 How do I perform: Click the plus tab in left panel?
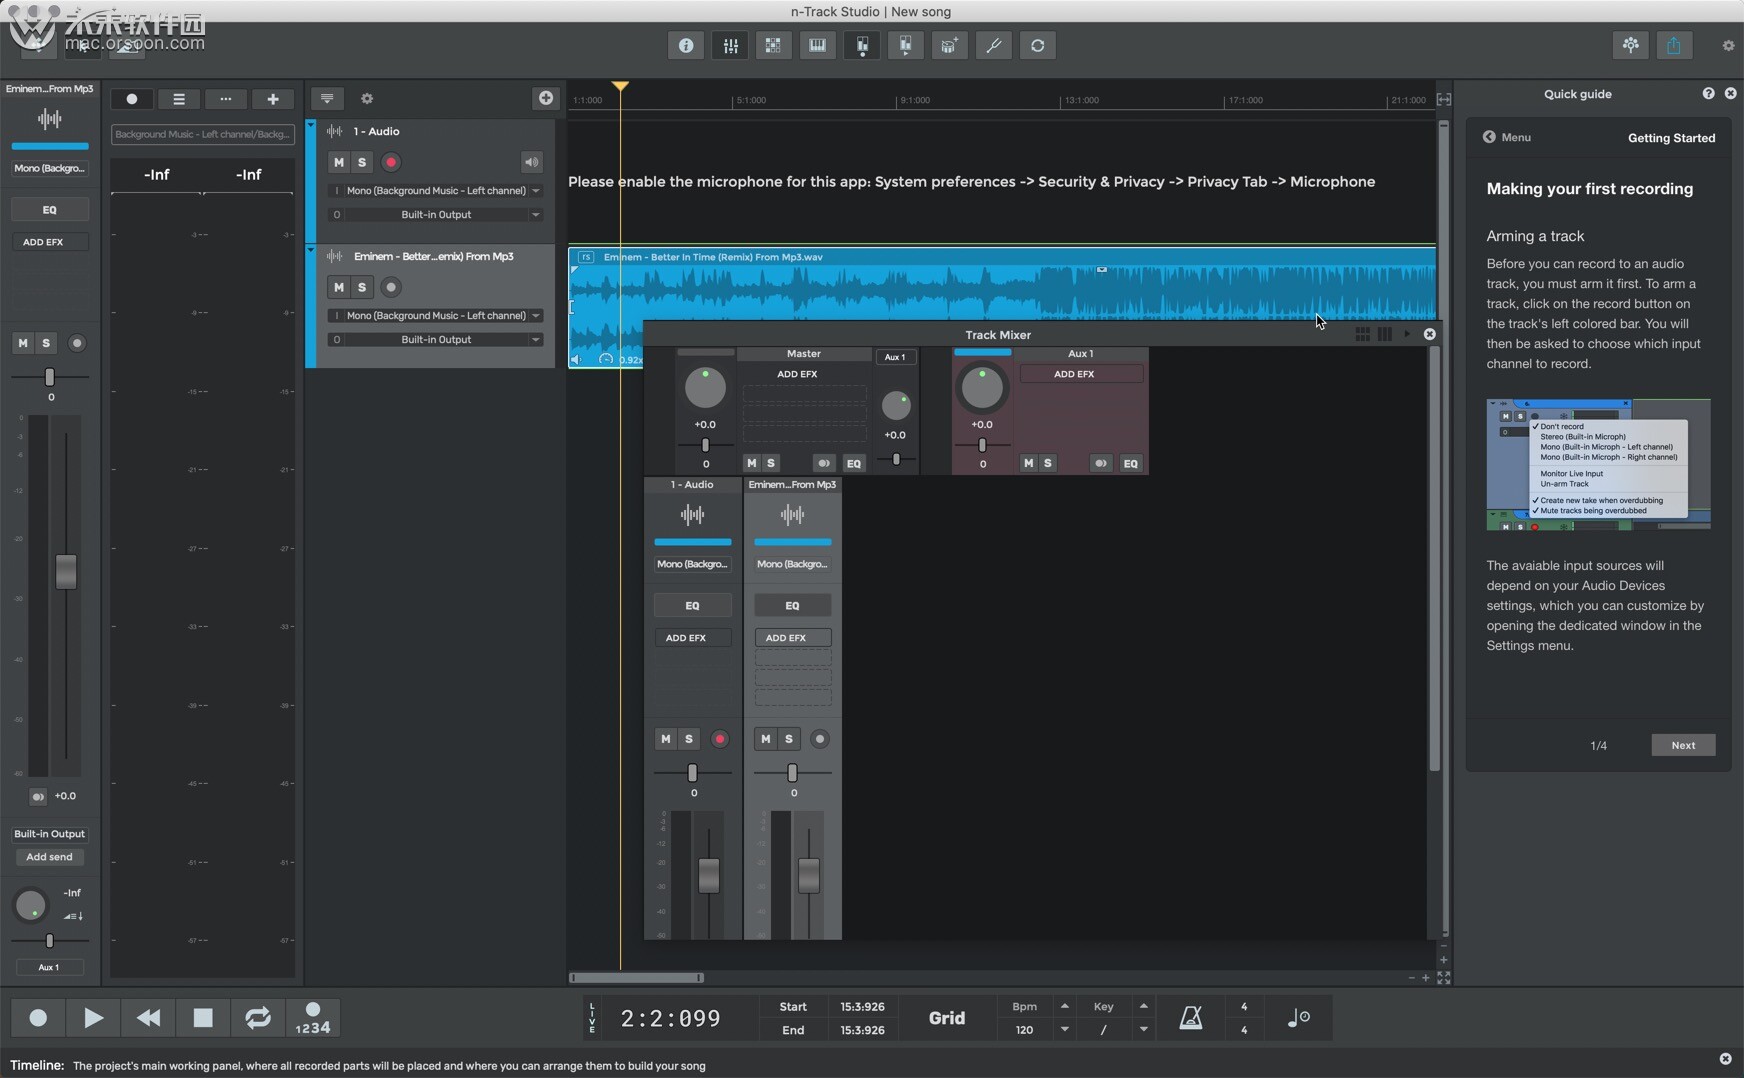273,99
